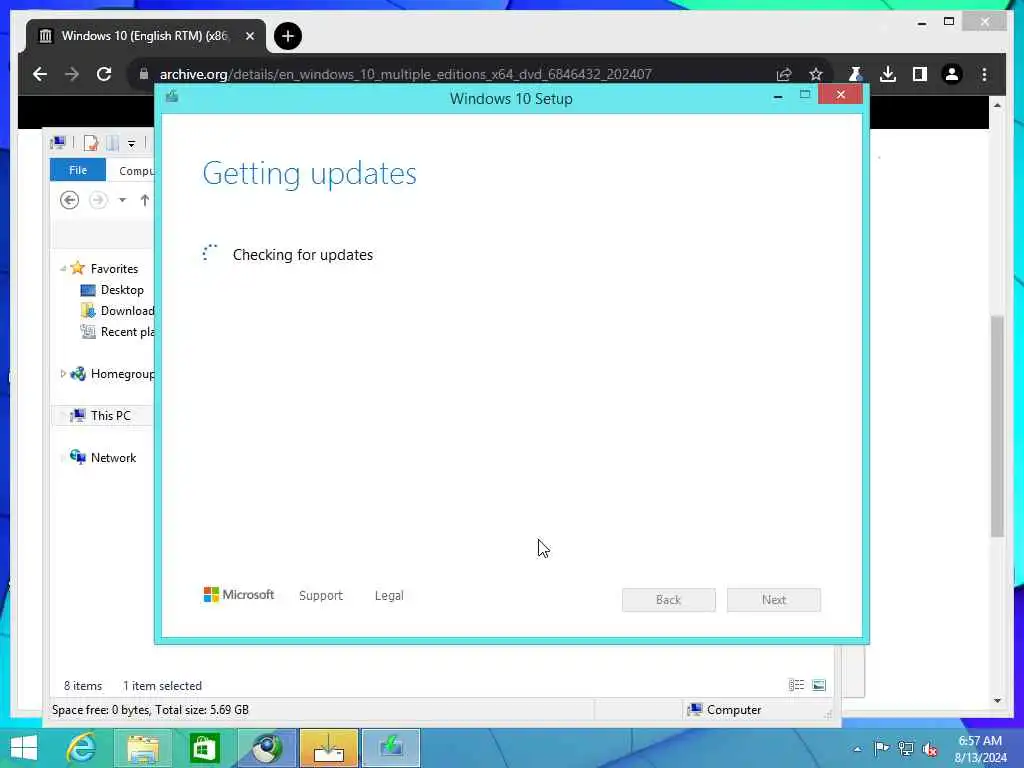
Task: Open Chrome three-dot menu
Action: [984, 74]
